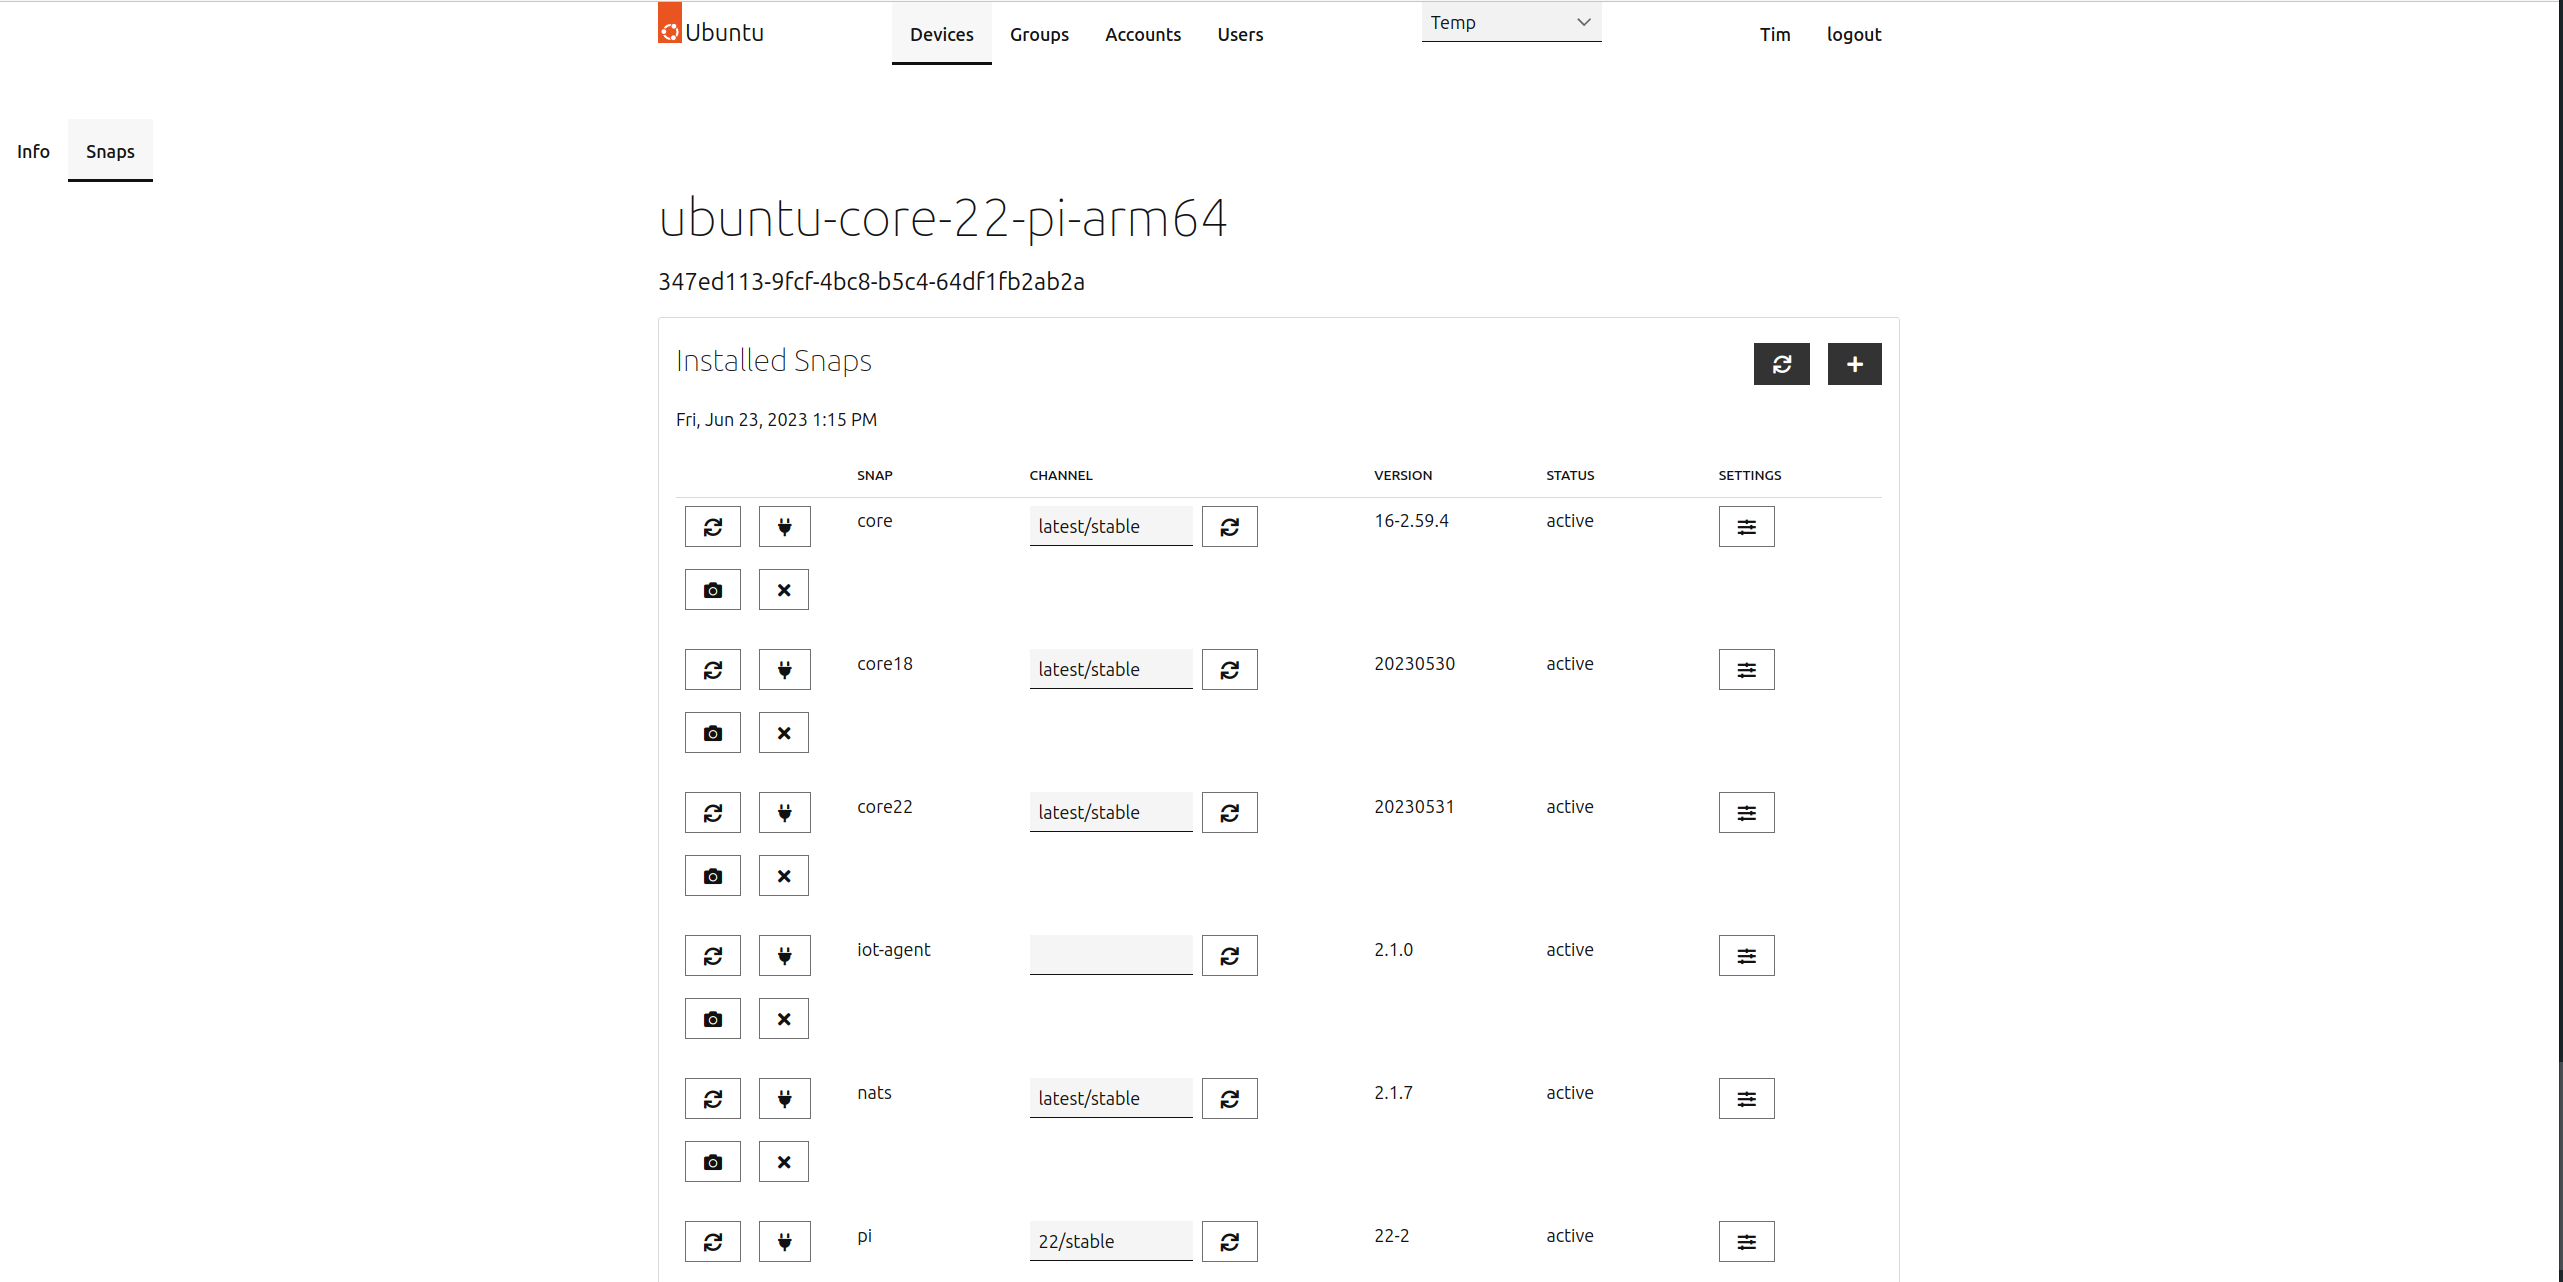Open the Groups menu item

coord(1039,34)
